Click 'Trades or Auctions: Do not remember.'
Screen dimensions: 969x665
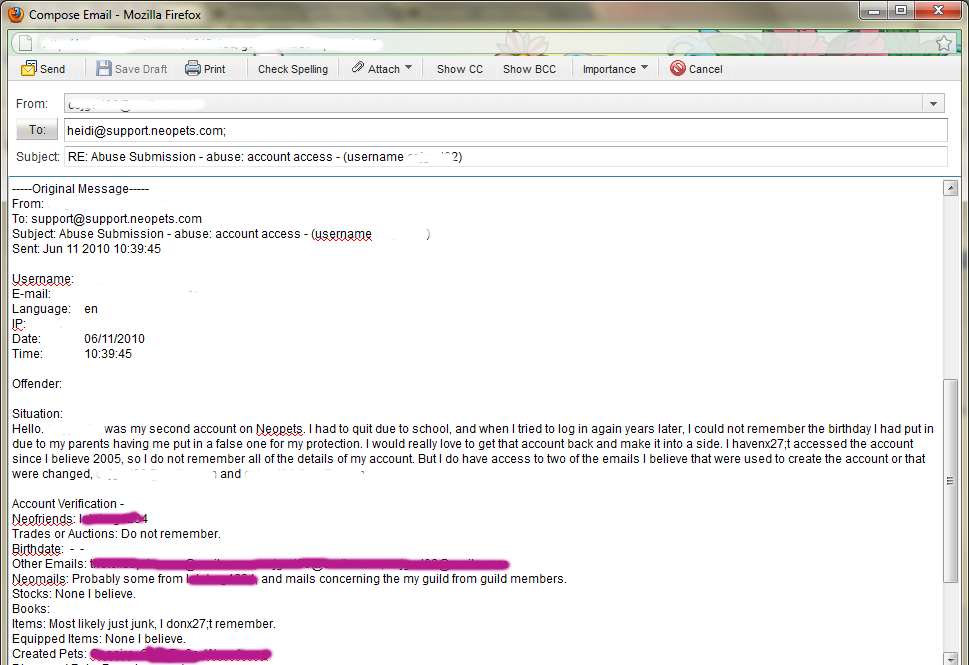[116, 534]
